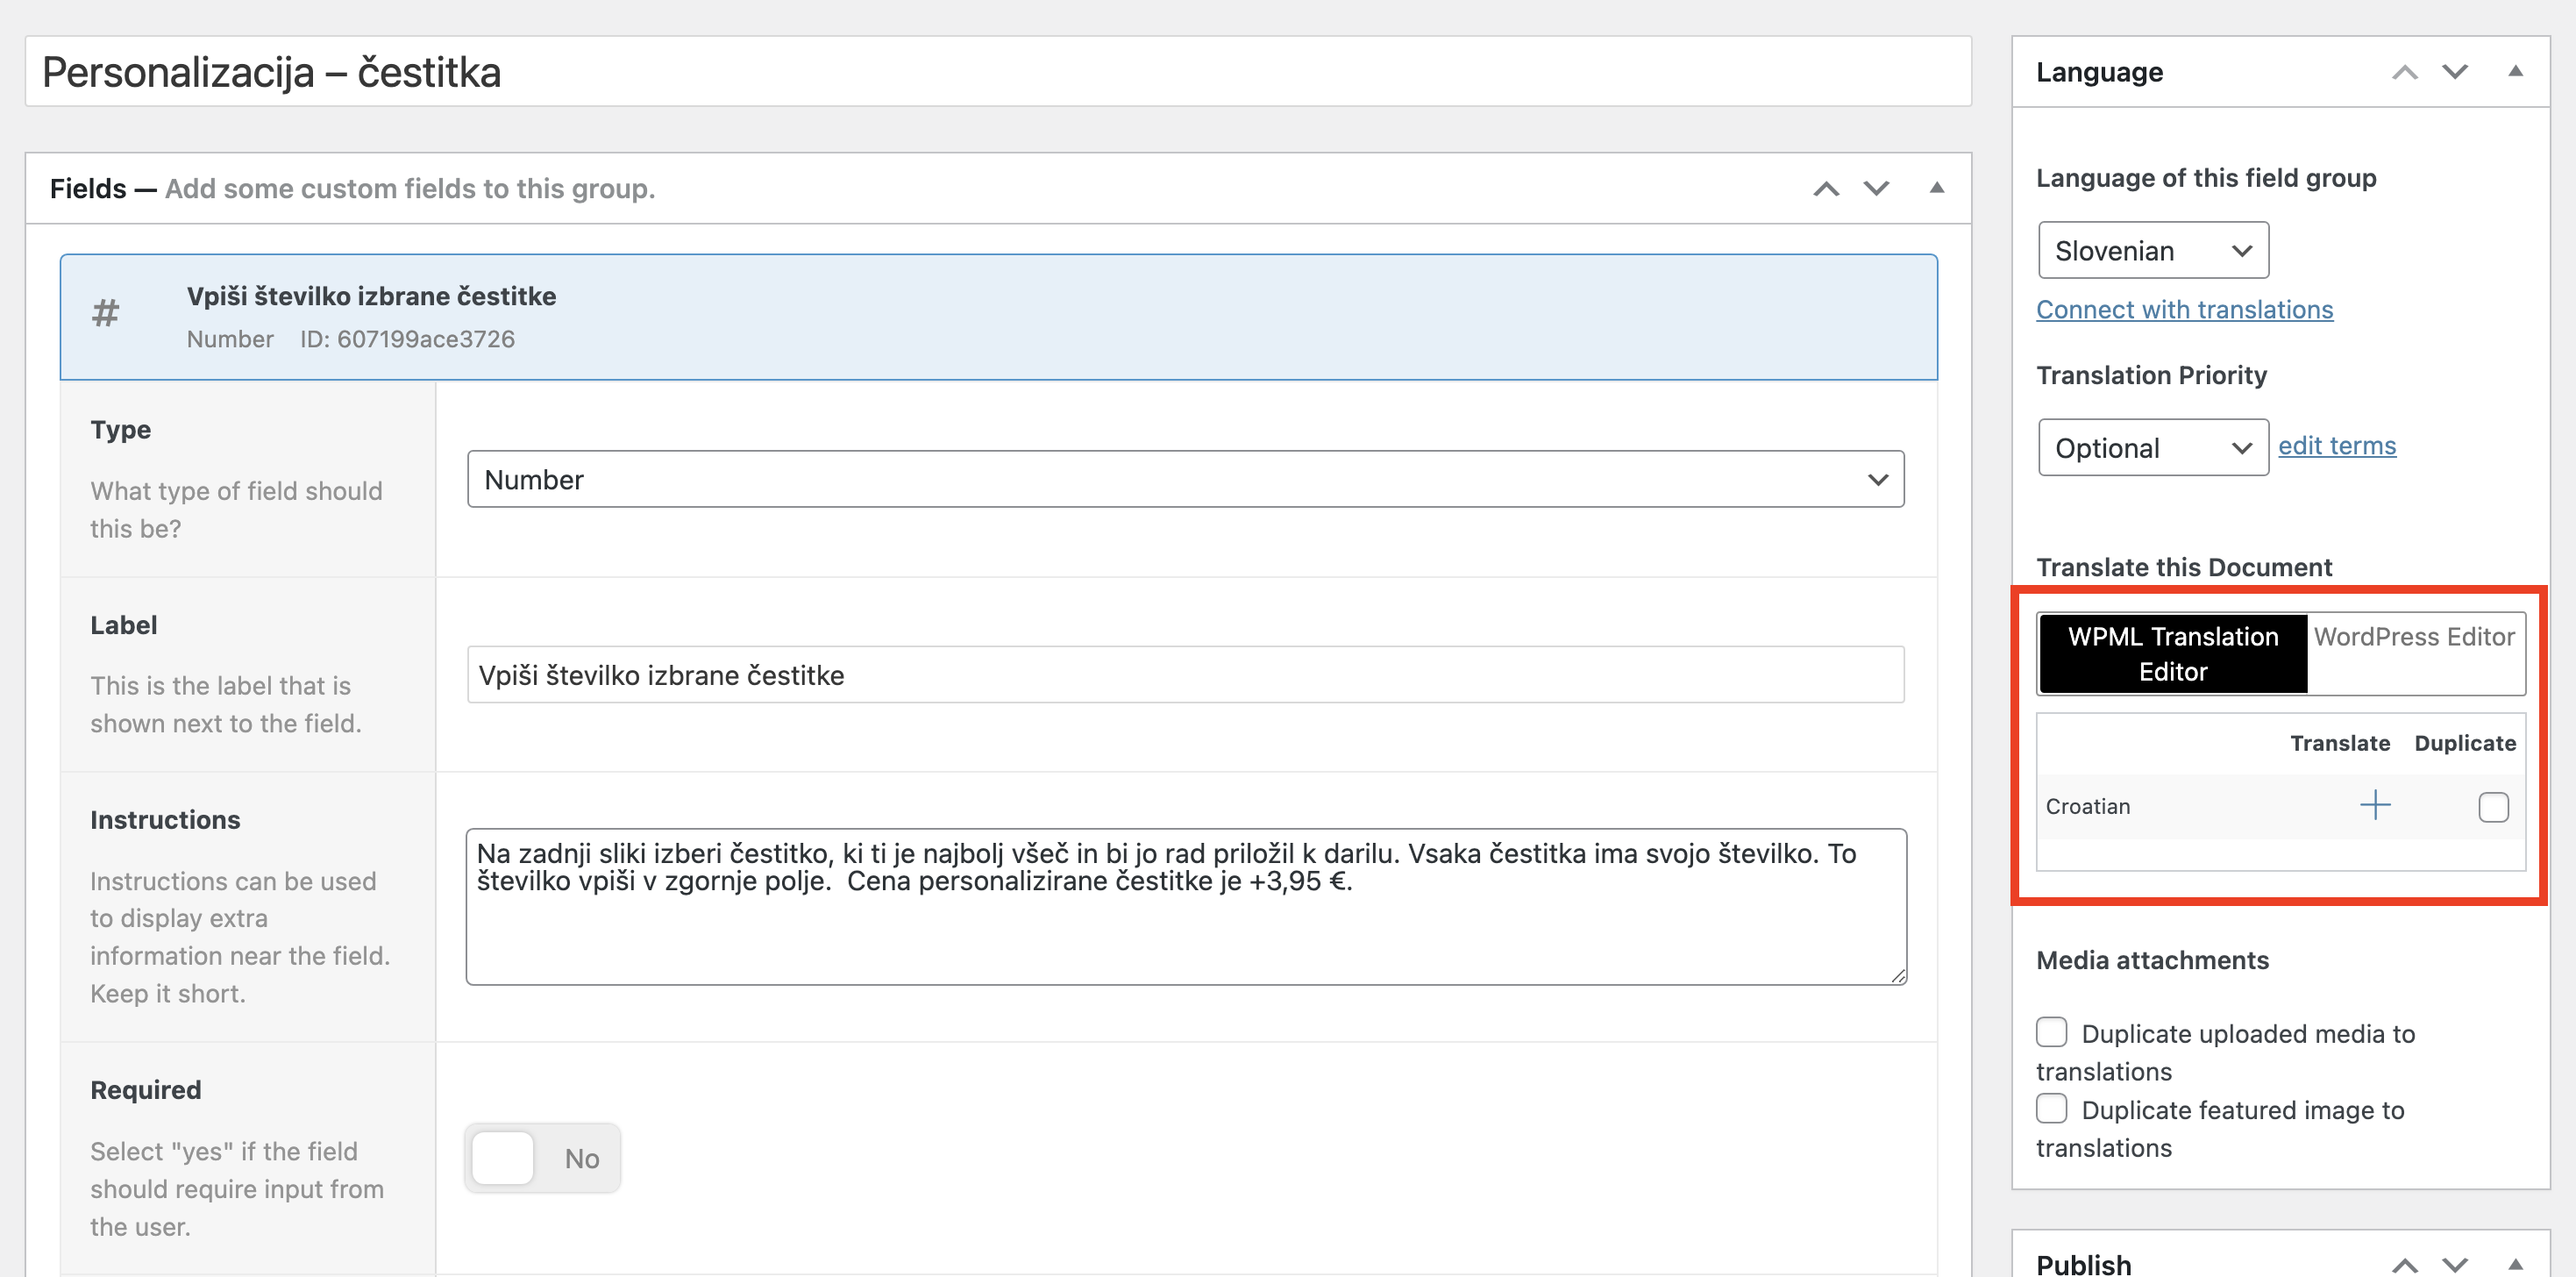Click inside the Instructions textarea

[x=1186, y=907]
